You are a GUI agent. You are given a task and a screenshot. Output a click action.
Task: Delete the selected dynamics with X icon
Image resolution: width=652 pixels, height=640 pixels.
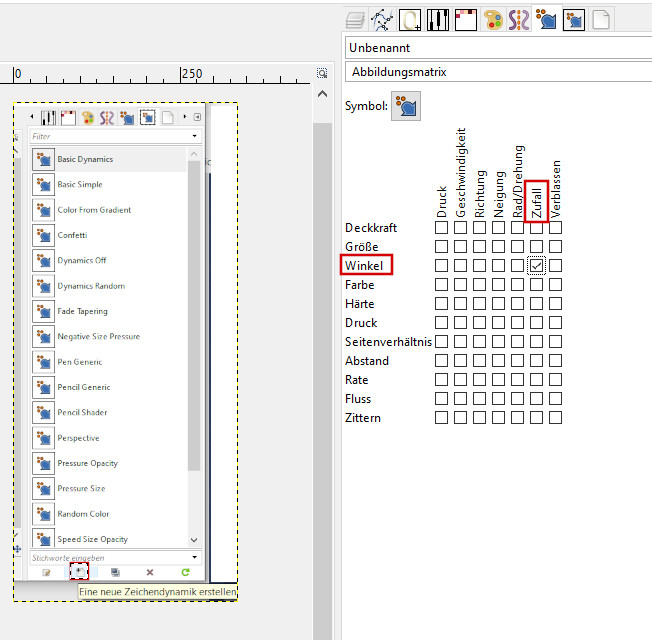(150, 572)
